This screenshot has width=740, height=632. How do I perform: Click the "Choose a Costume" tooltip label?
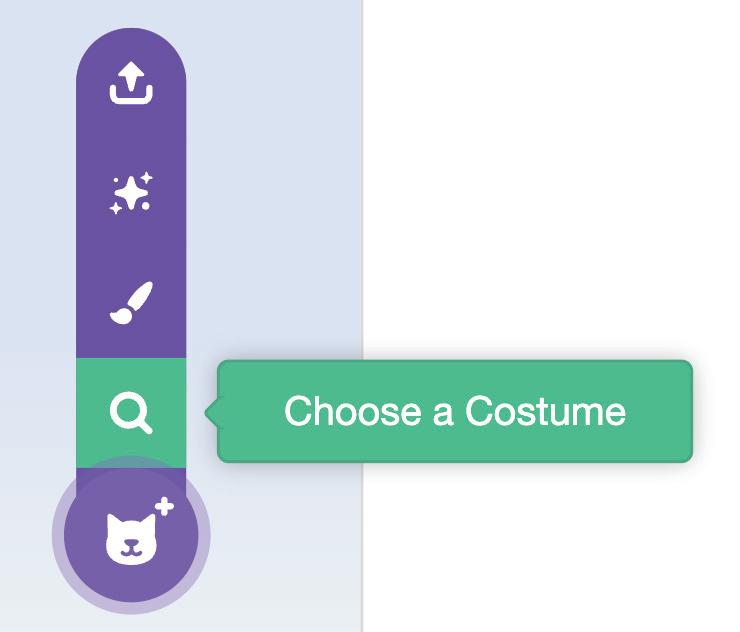[x=454, y=411]
